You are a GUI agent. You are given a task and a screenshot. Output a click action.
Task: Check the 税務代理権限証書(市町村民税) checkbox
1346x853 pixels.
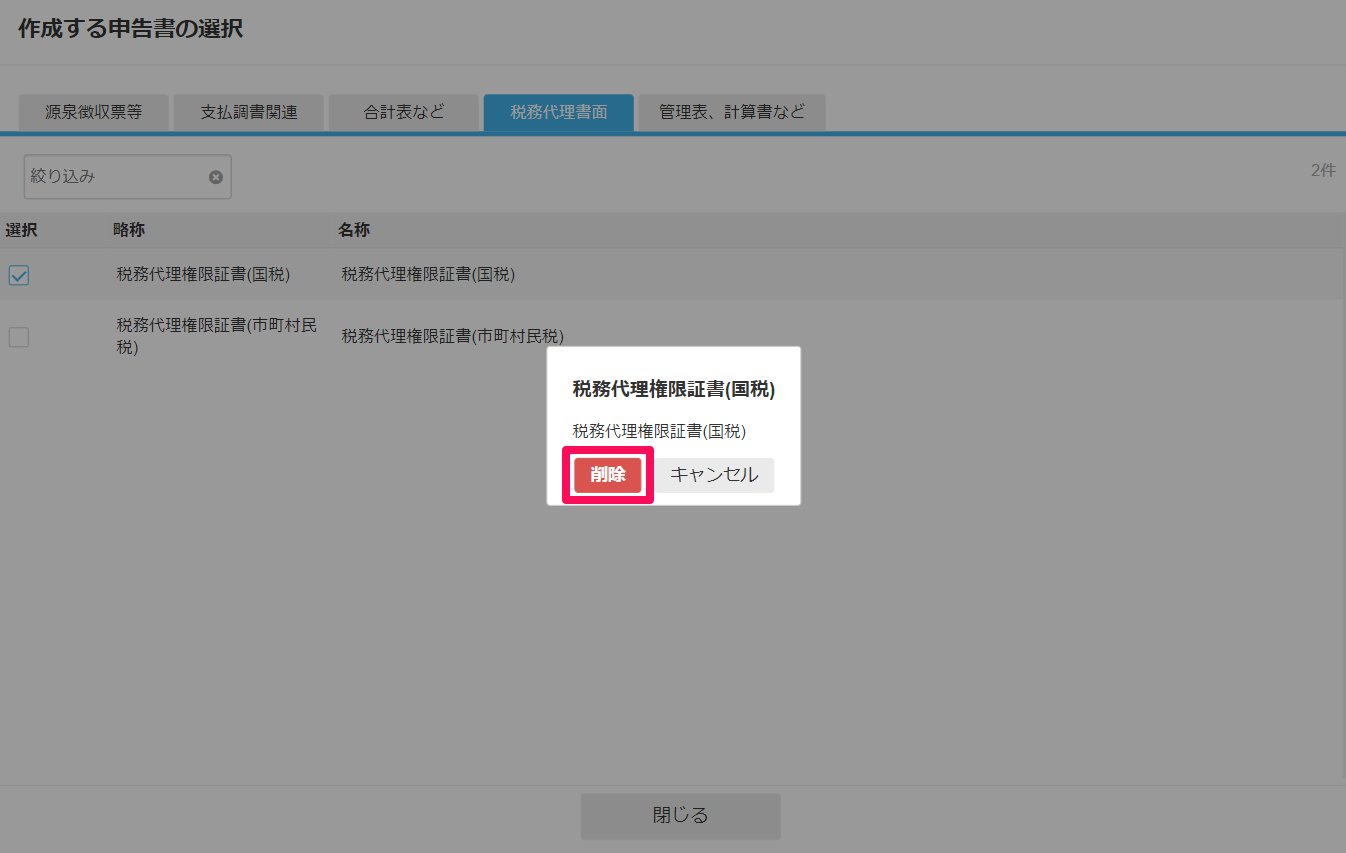pyautogui.click(x=18, y=337)
